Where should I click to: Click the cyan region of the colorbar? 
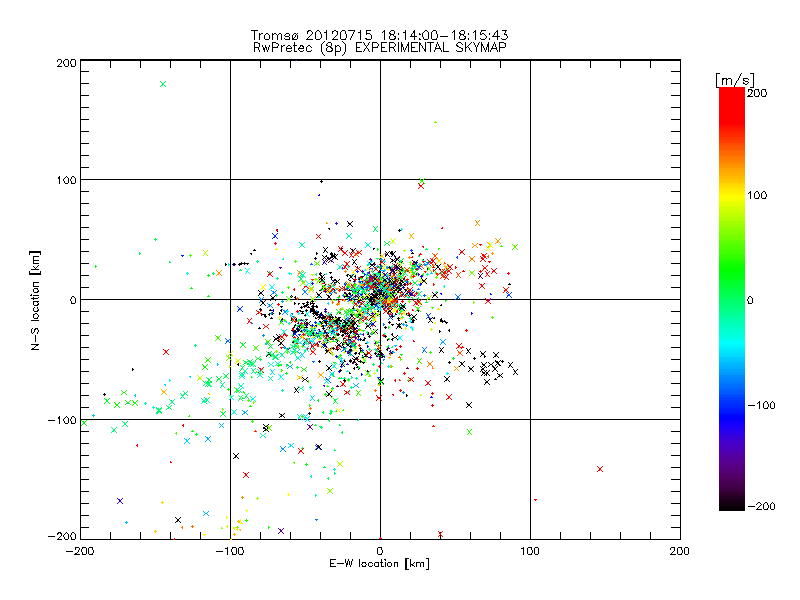(x=732, y=346)
